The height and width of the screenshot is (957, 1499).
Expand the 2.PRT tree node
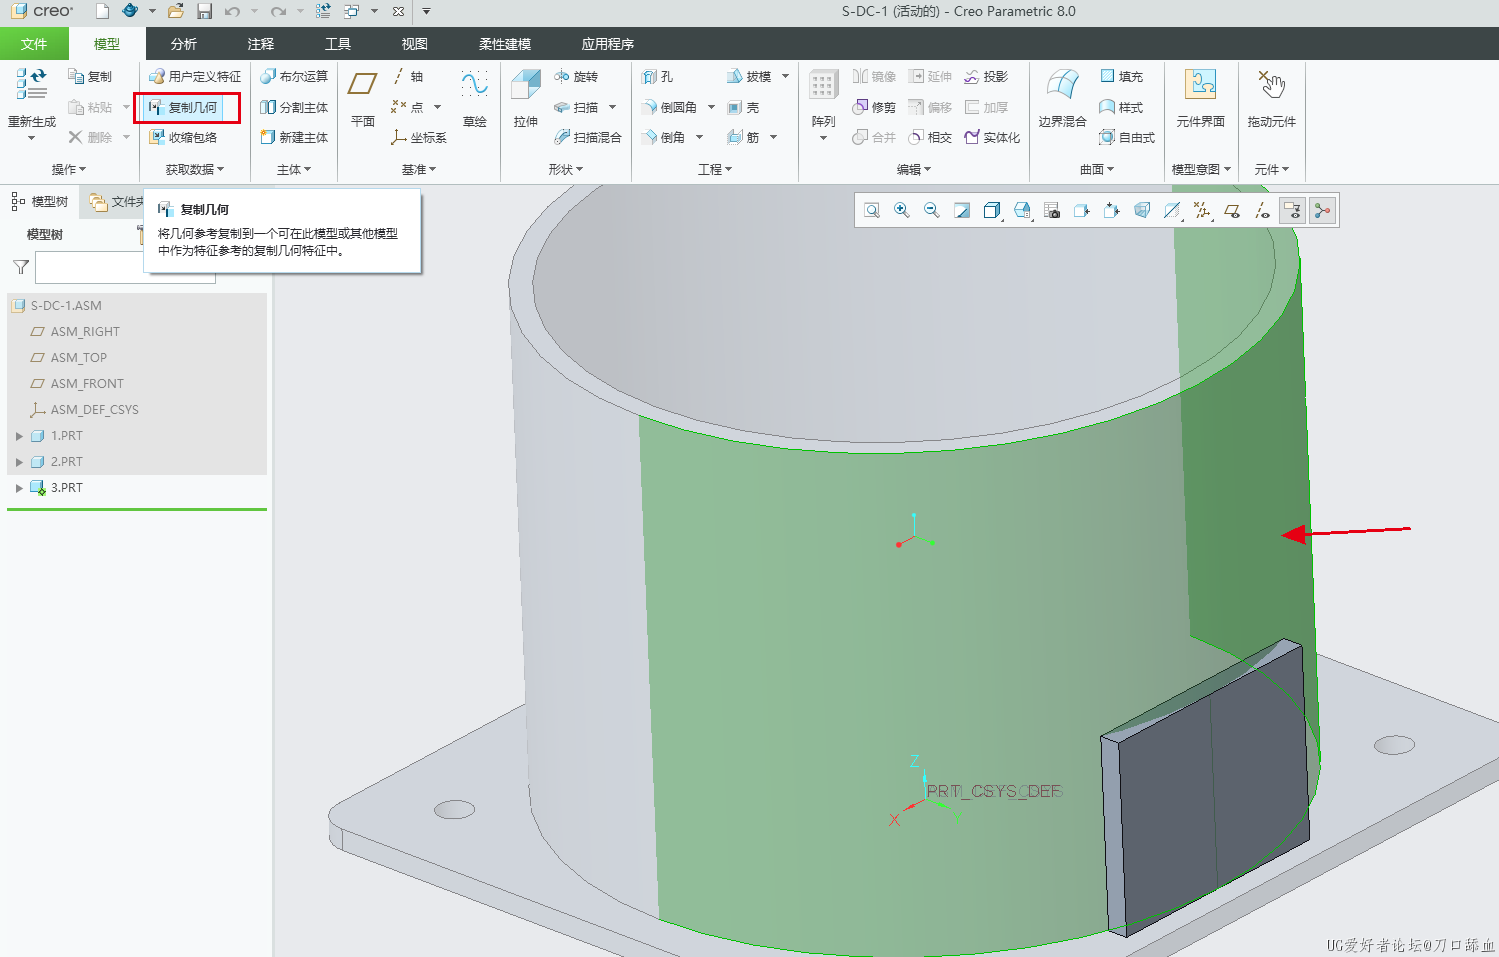pos(19,462)
